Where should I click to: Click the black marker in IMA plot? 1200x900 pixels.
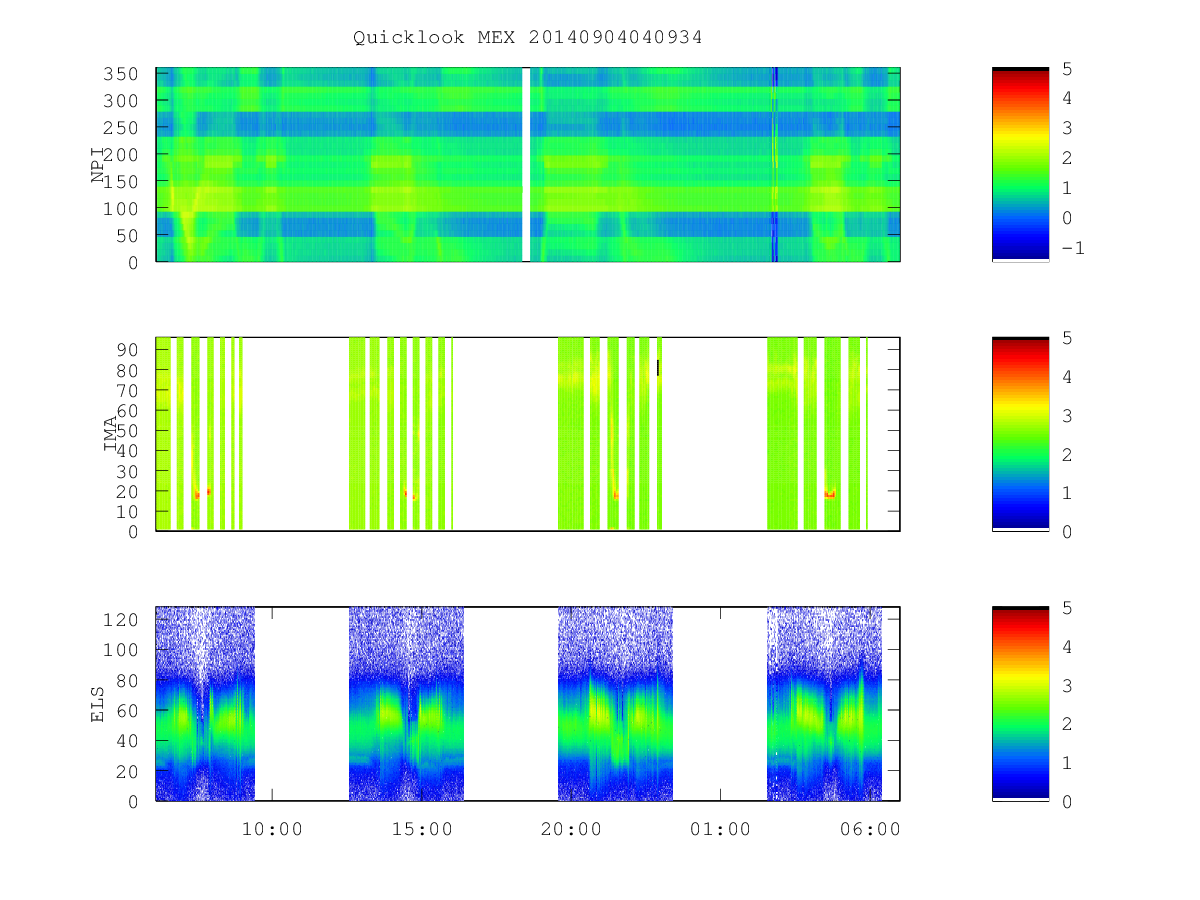658,367
